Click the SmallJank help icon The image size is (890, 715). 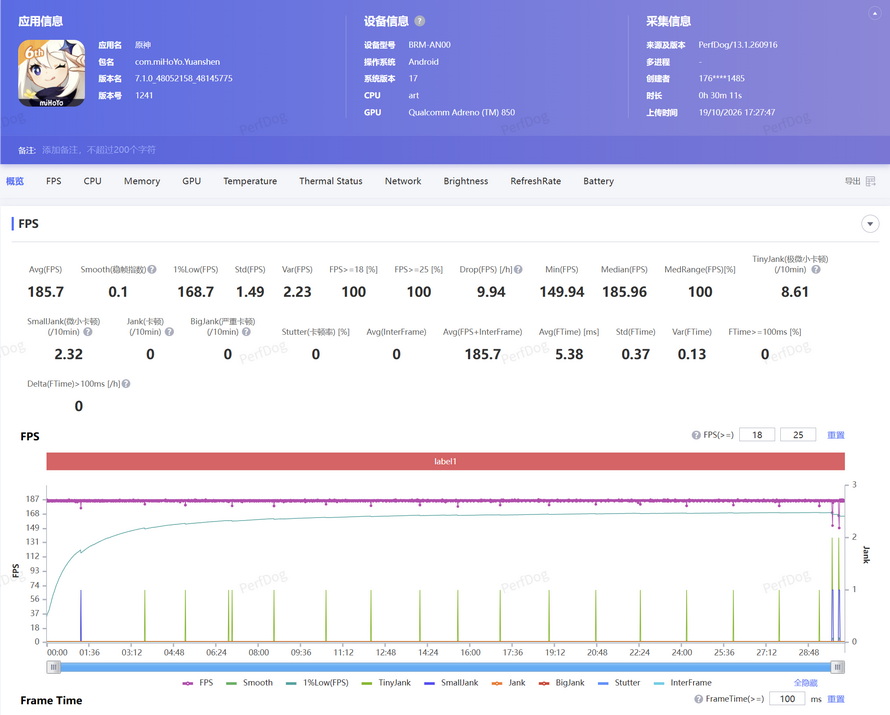[x=87, y=332]
